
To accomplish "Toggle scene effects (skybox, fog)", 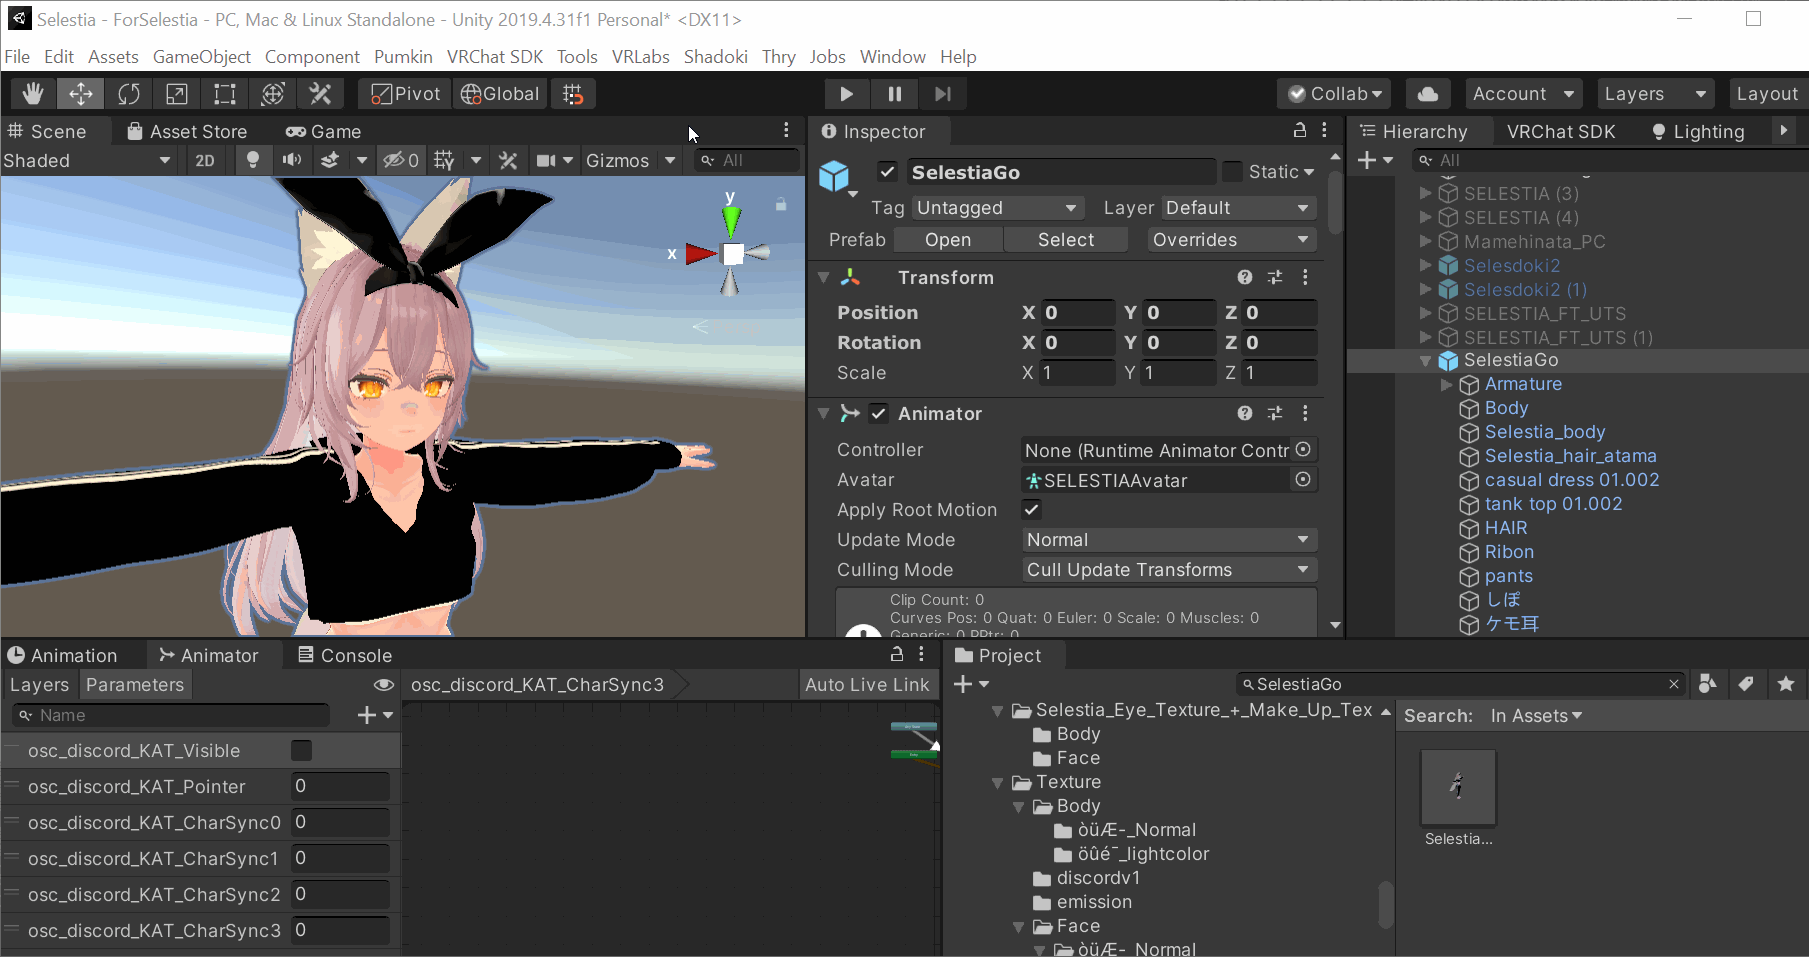I will tap(330, 160).
